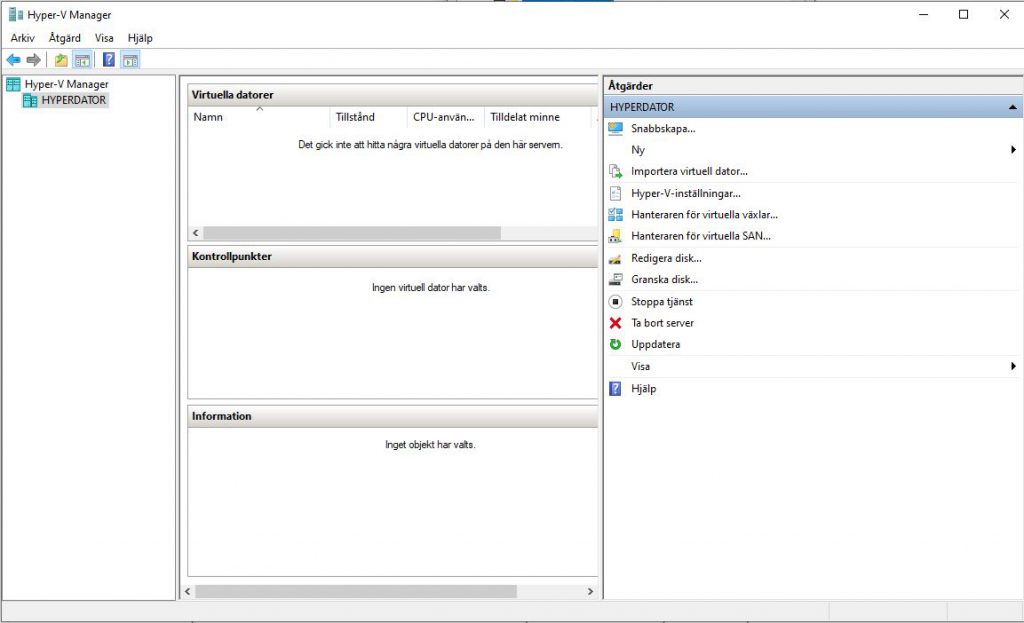Screen dimensions: 1024x623
Task: Click Ta bort server action
Action: (x=662, y=323)
